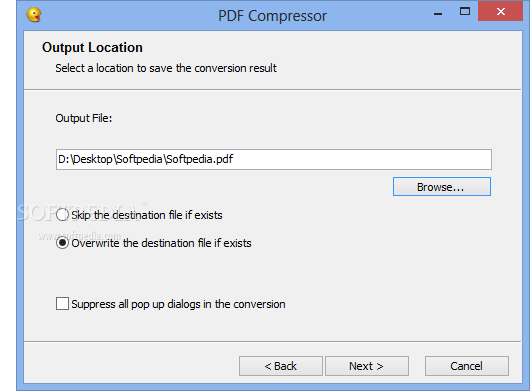This screenshot has width=530, height=391.
Task: Focus the Output File path field
Action: click(x=274, y=159)
